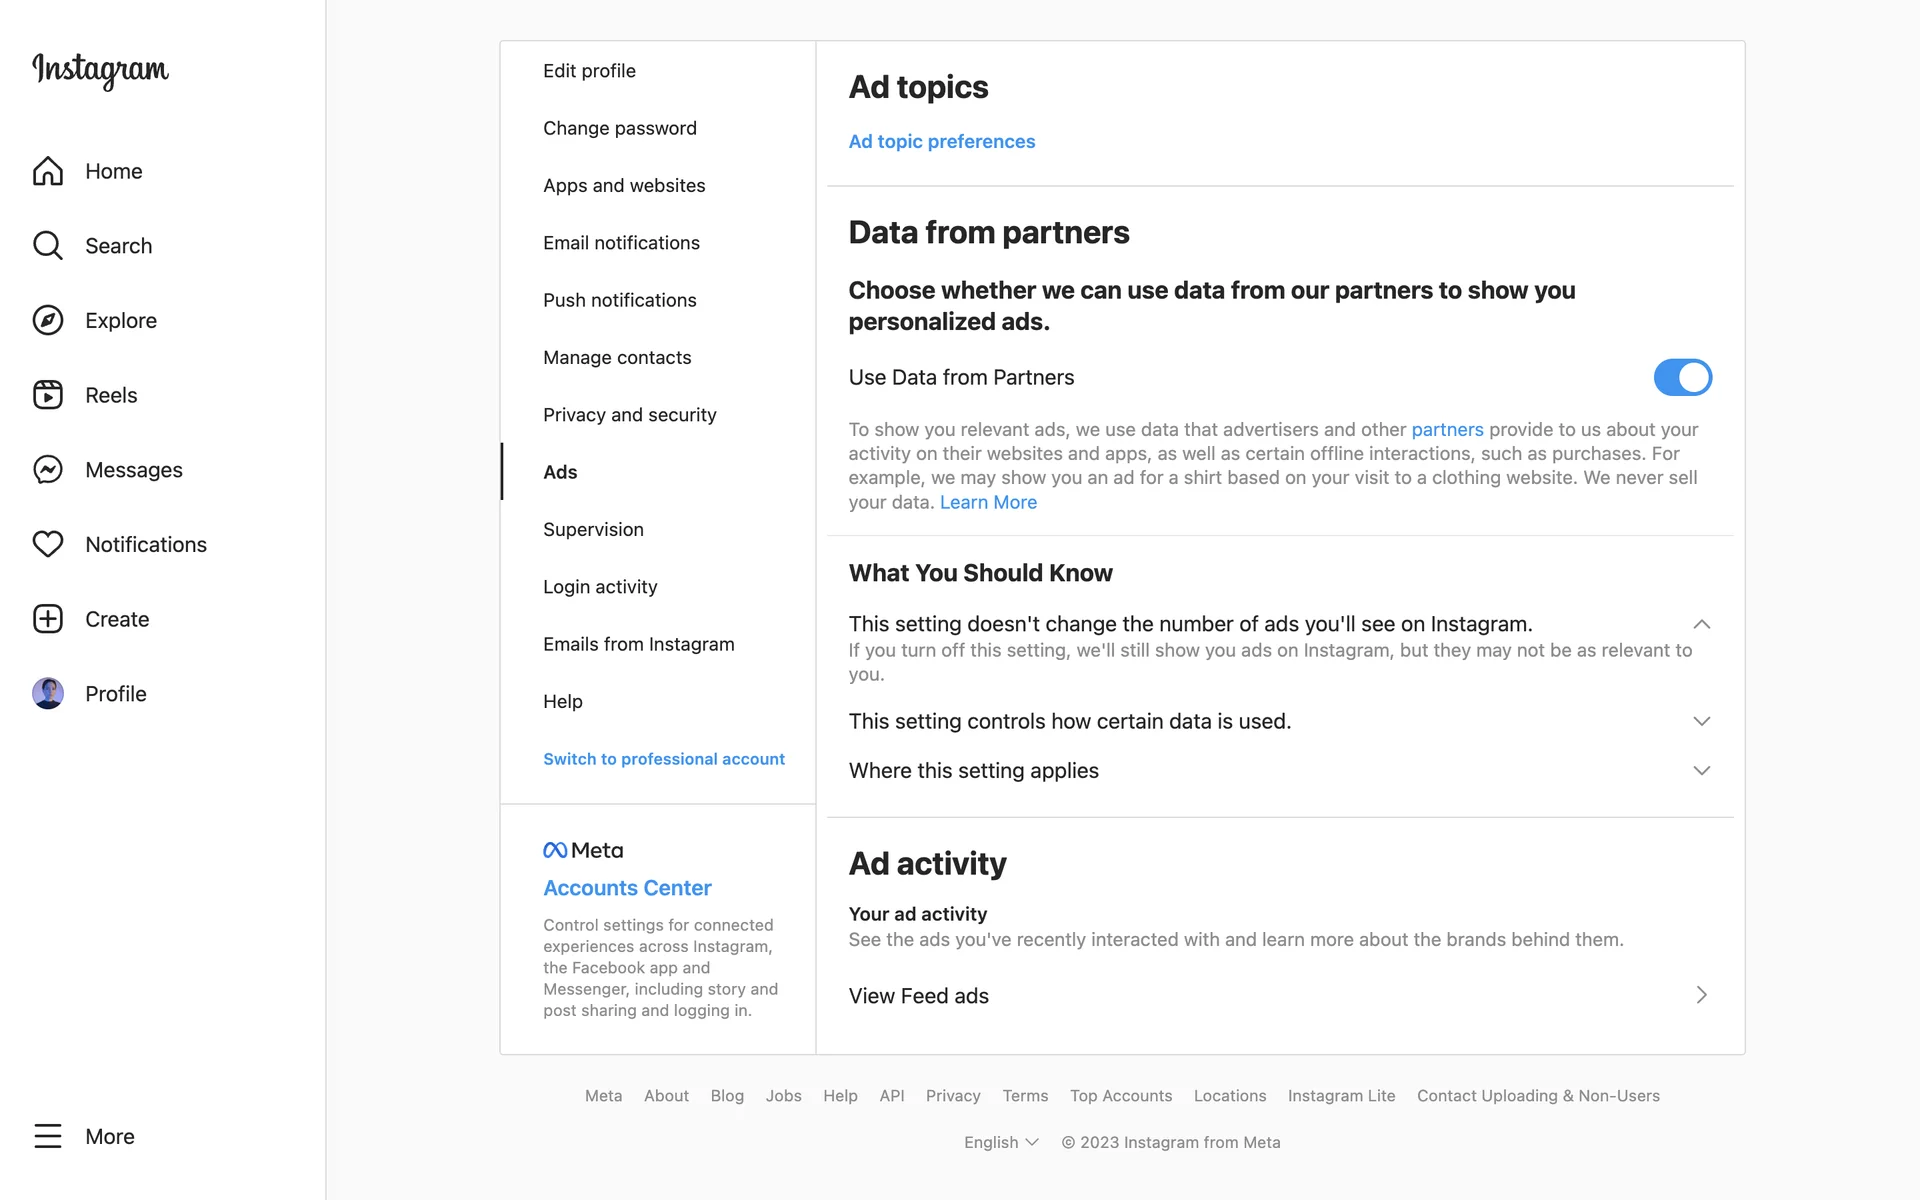This screenshot has width=1920, height=1200.
Task: Click the Messages messenger icon
Action: pos(48,469)
